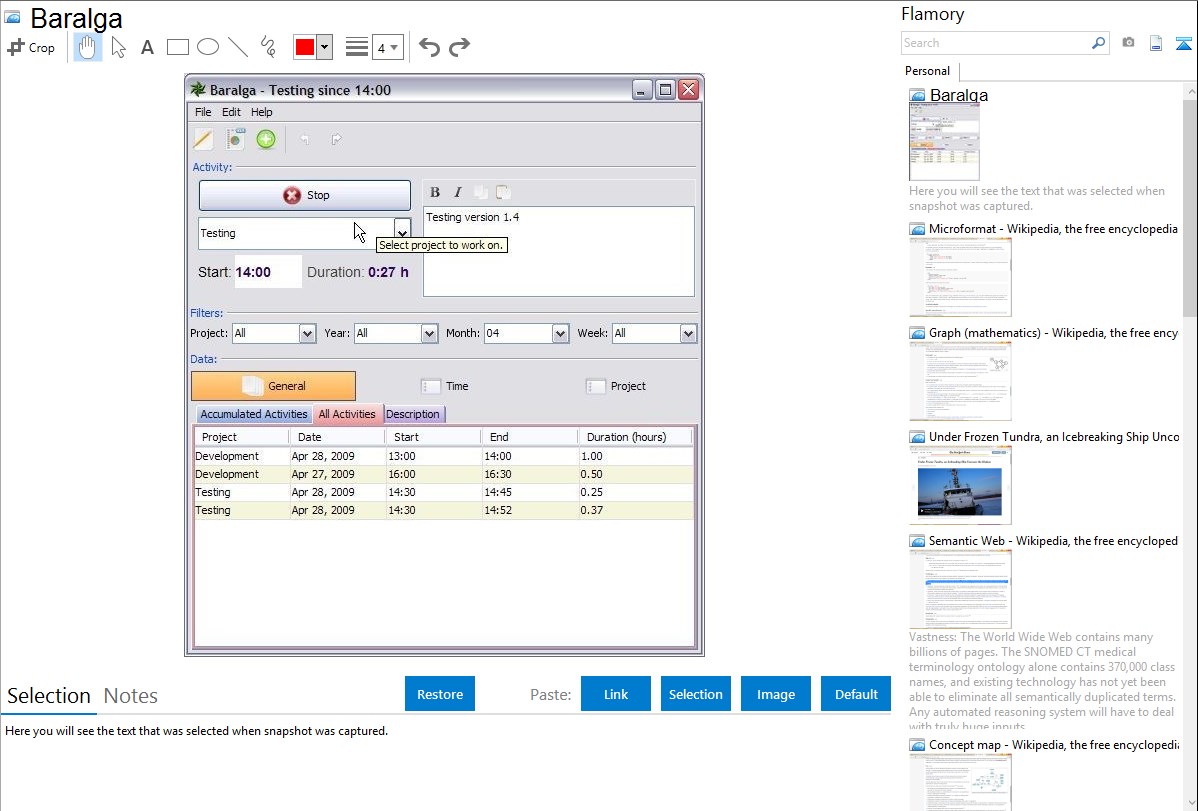This screenshot has width=1198, height=811.
Task: Click the red annotation color swatch
Action: coord(305,47)
